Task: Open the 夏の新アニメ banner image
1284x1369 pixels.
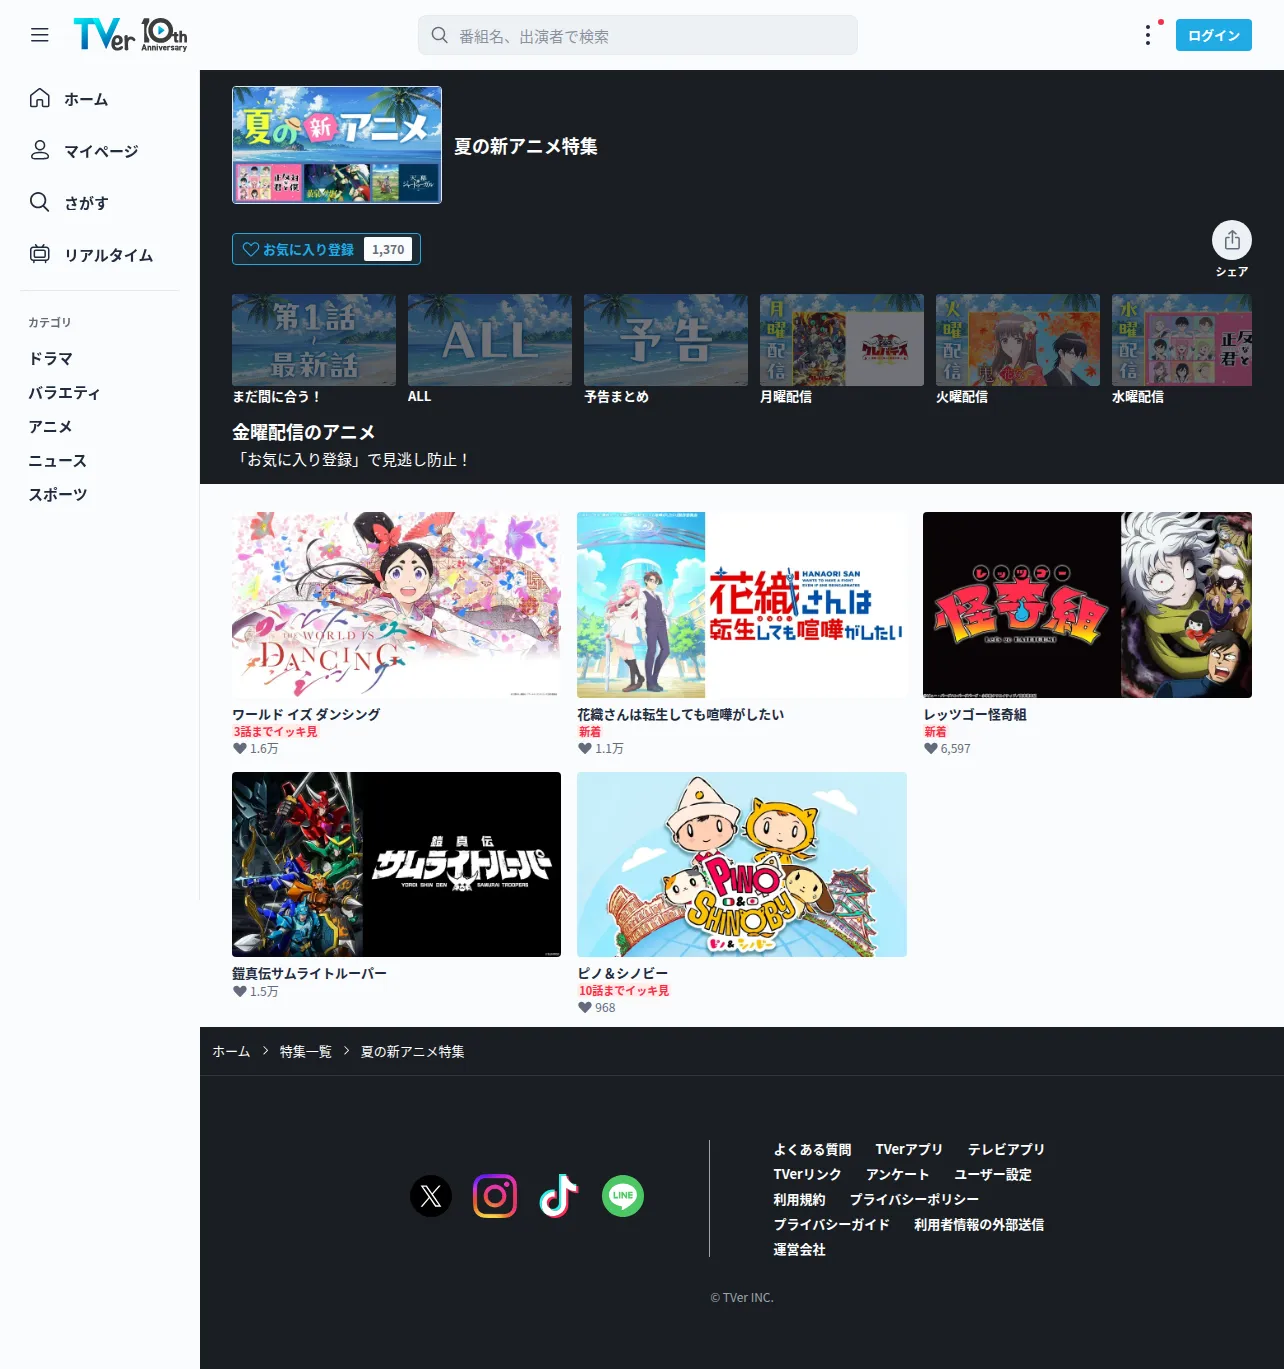Action: 337,145
